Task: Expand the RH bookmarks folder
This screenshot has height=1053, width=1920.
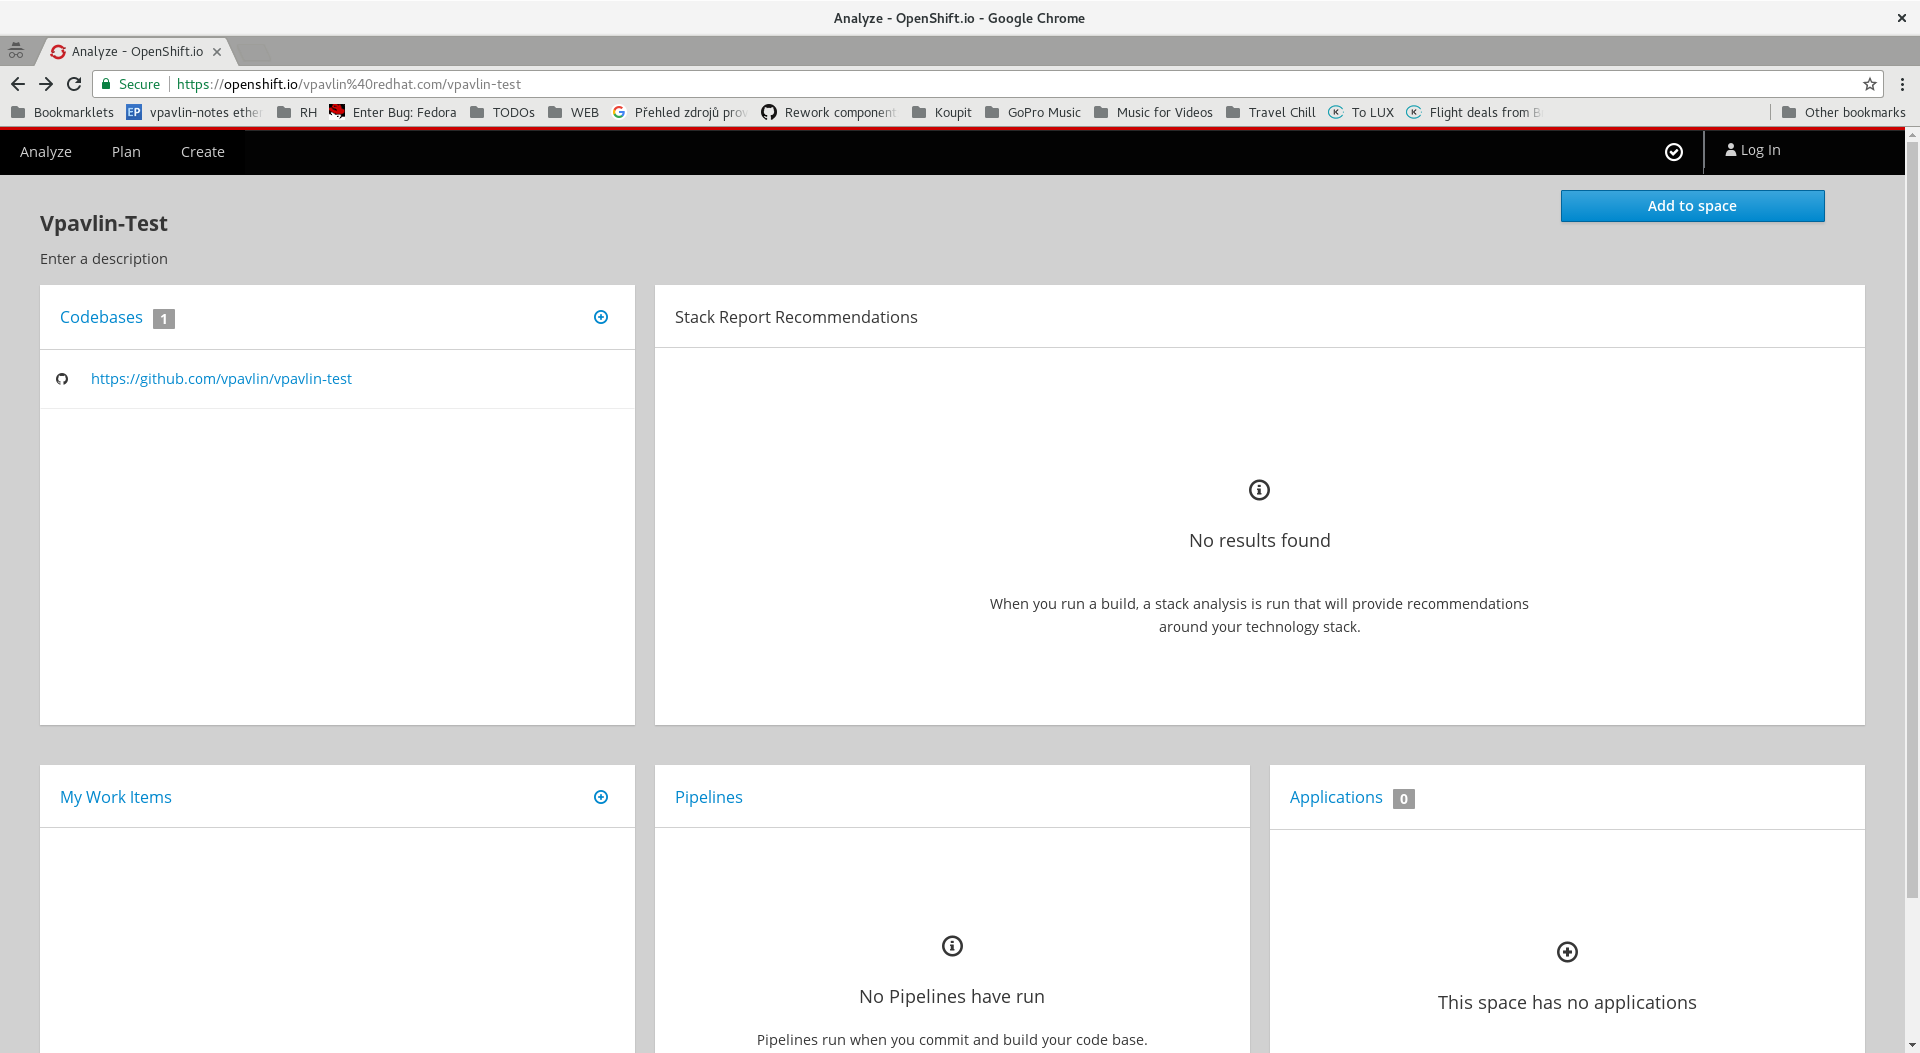Action: pyautogui.click(x=298, y=112)
